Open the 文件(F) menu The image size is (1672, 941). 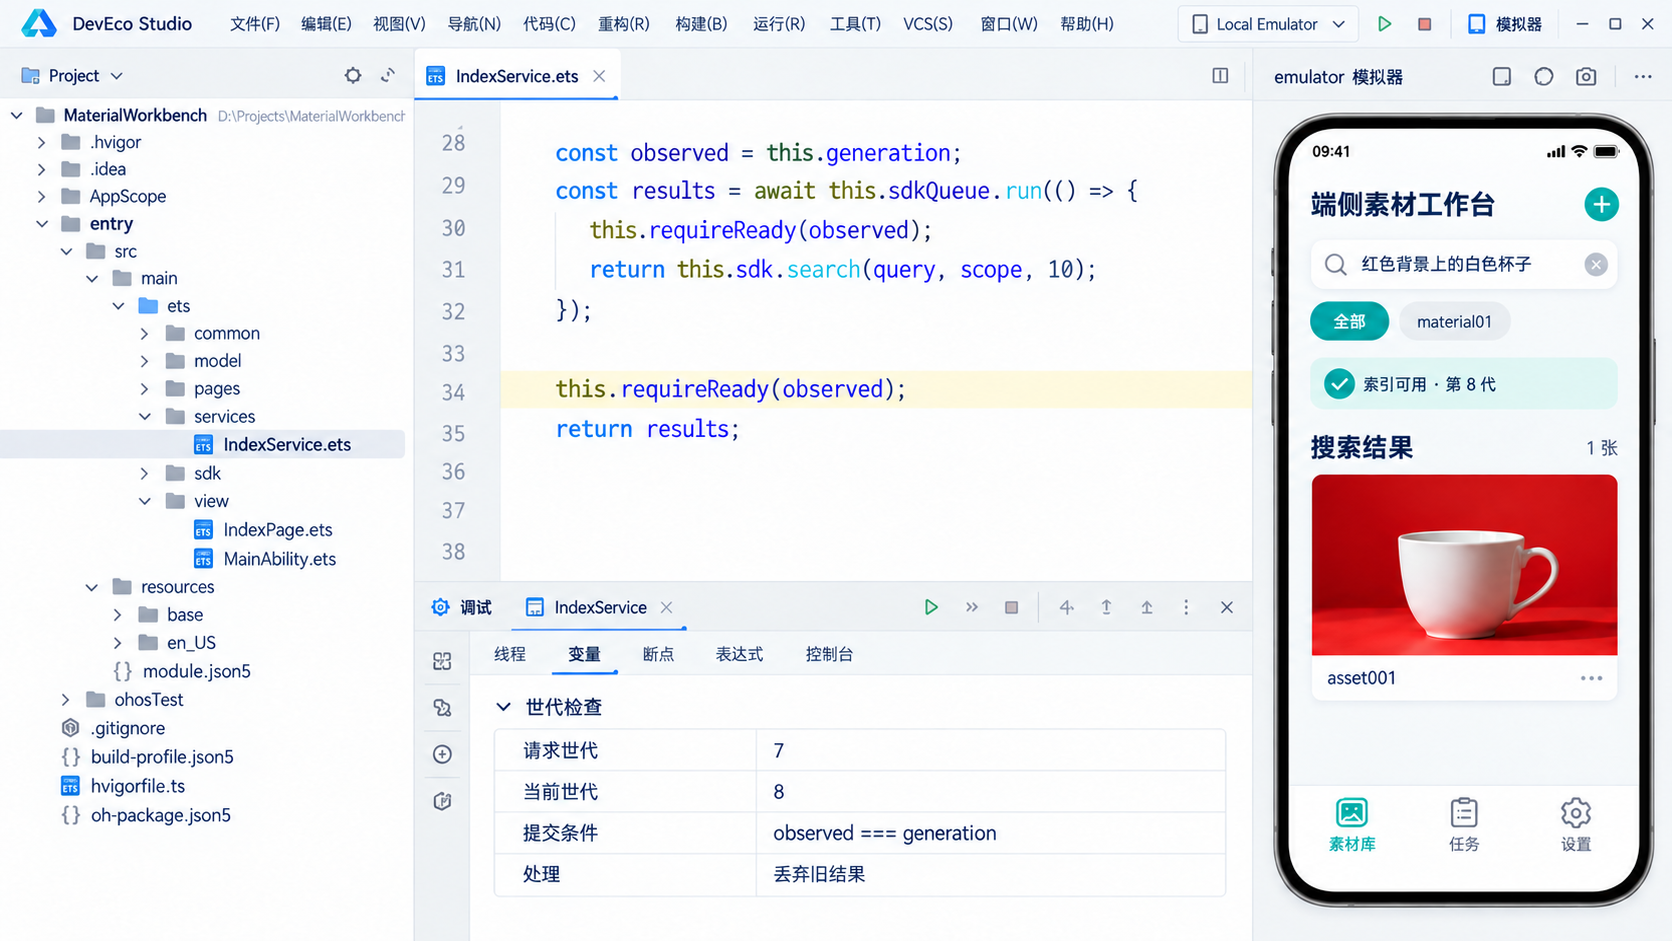[x=255, y=24]
